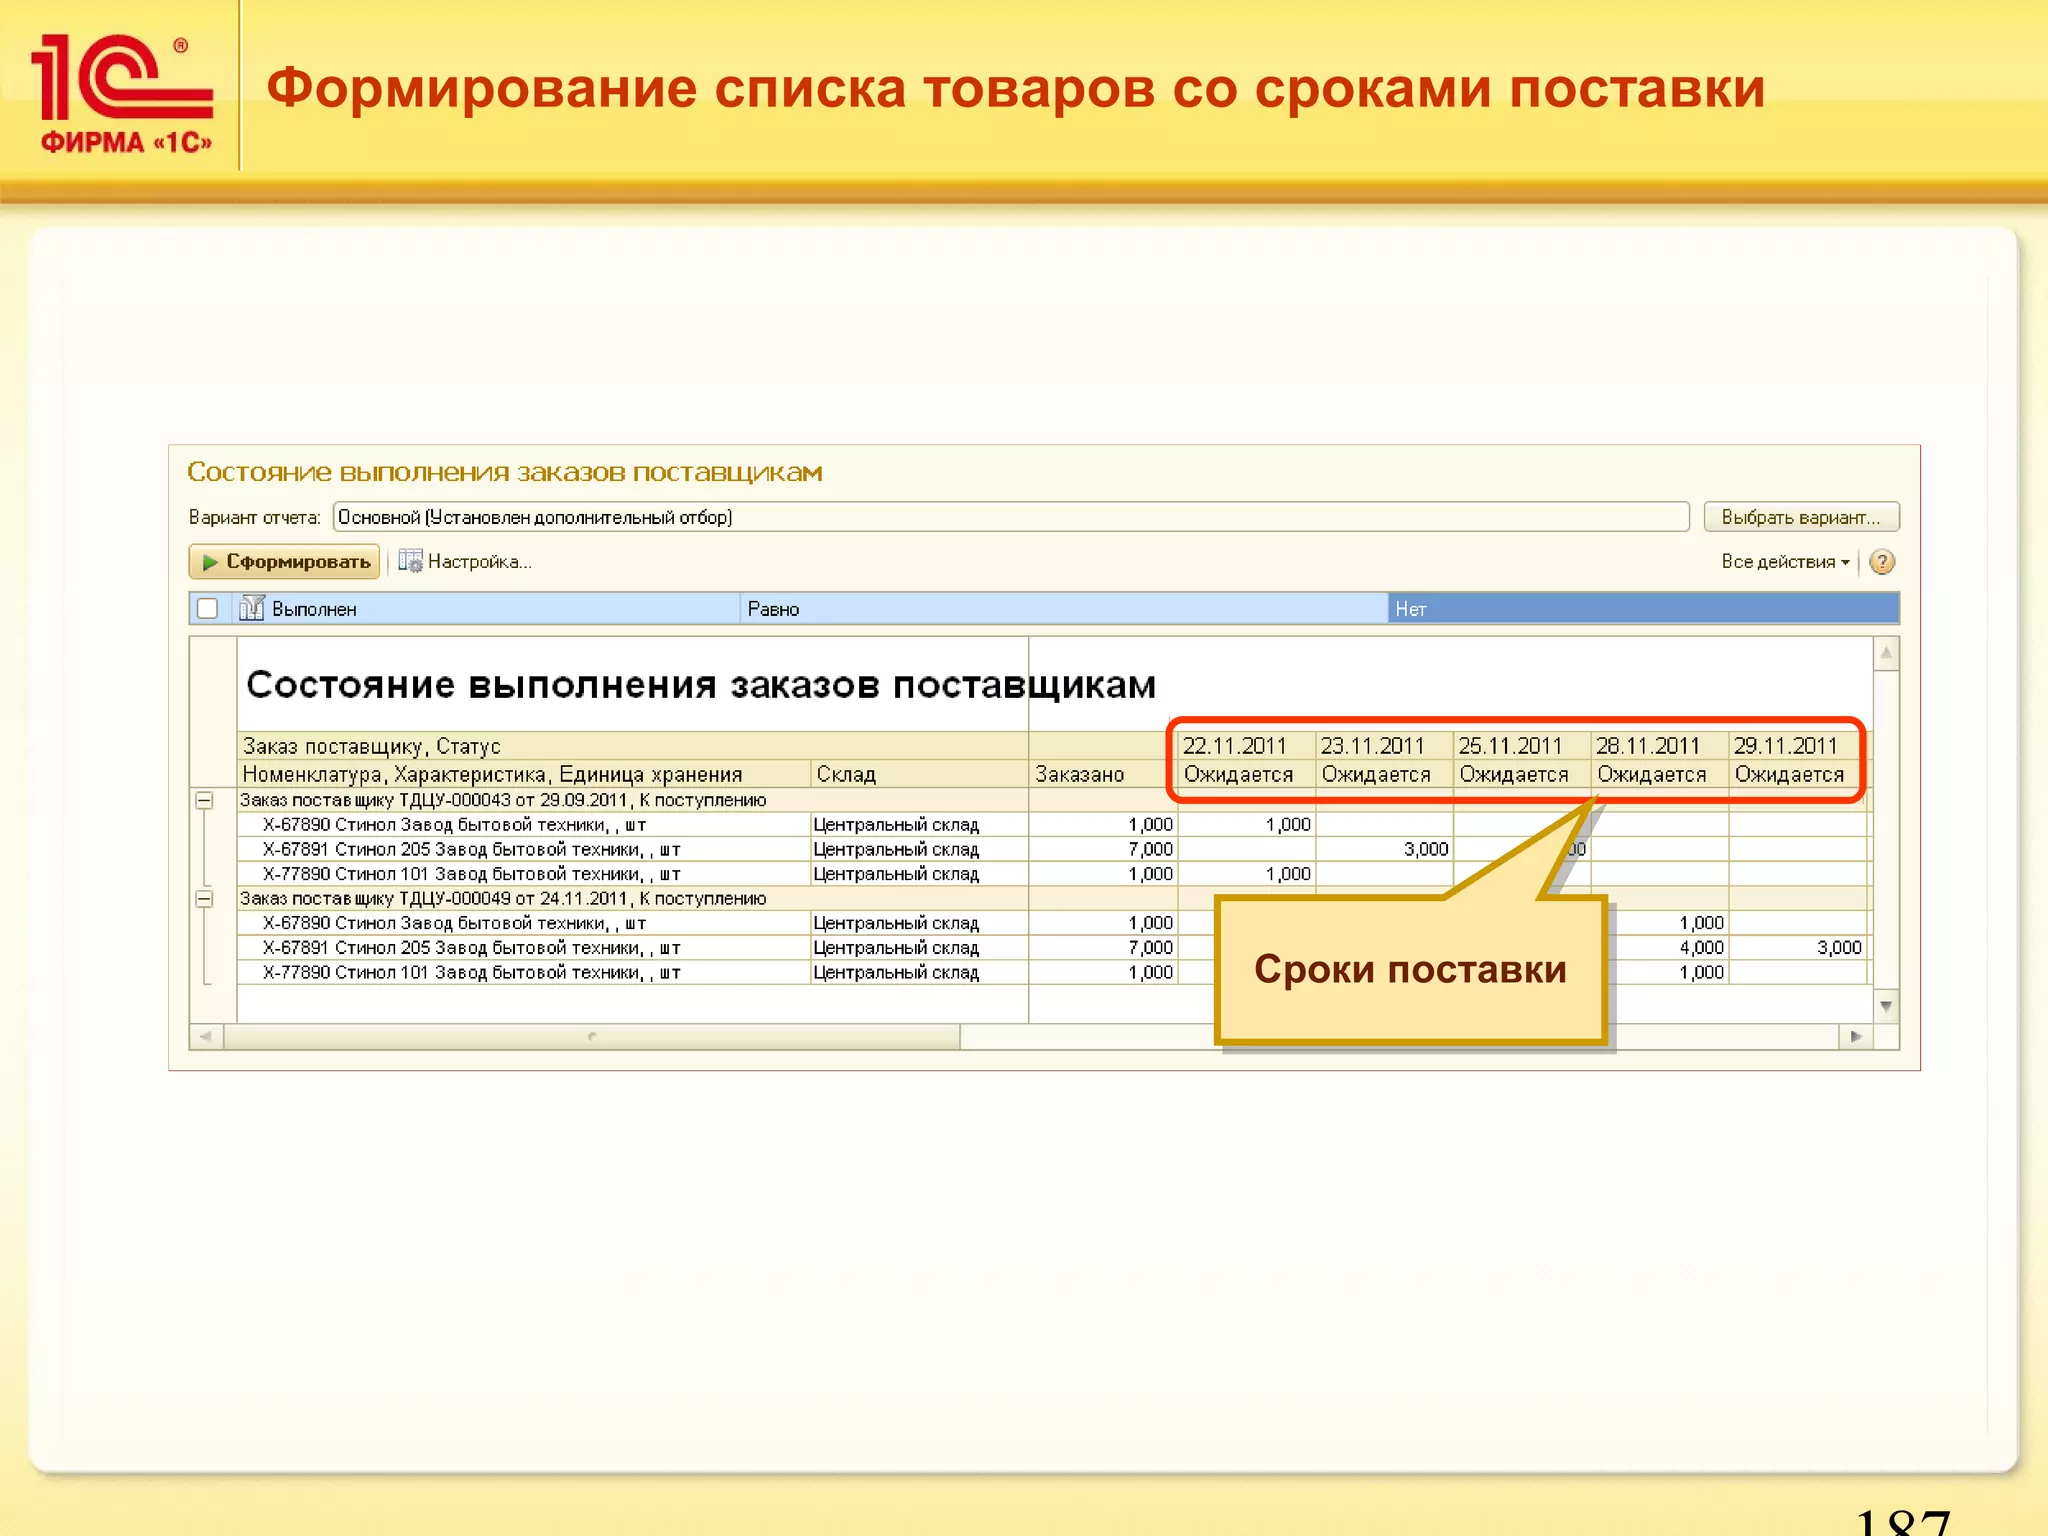Image resolution: width=2048 pixels, height=1536 pixels.
Task: Click the Выбрать вариант button
Action: pyautogui.click(x=1801, y=517)
